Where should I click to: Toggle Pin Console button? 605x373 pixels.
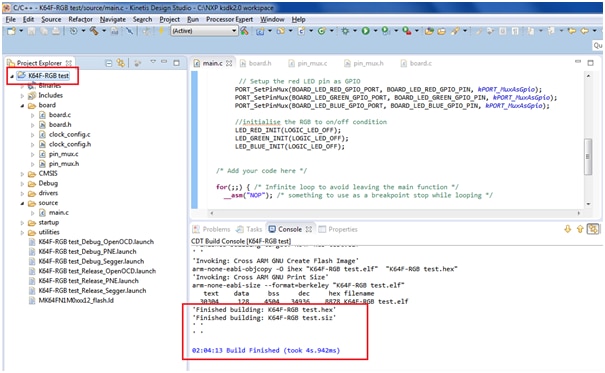593,229
